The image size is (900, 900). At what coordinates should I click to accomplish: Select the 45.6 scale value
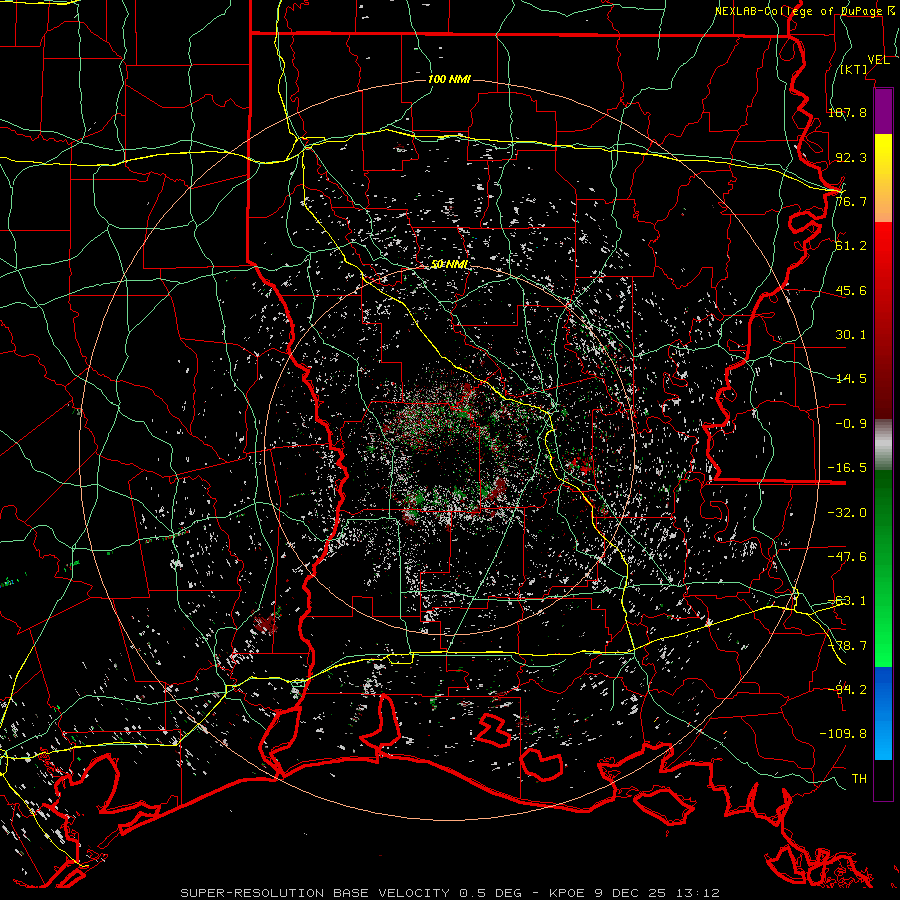coord(851,290)
